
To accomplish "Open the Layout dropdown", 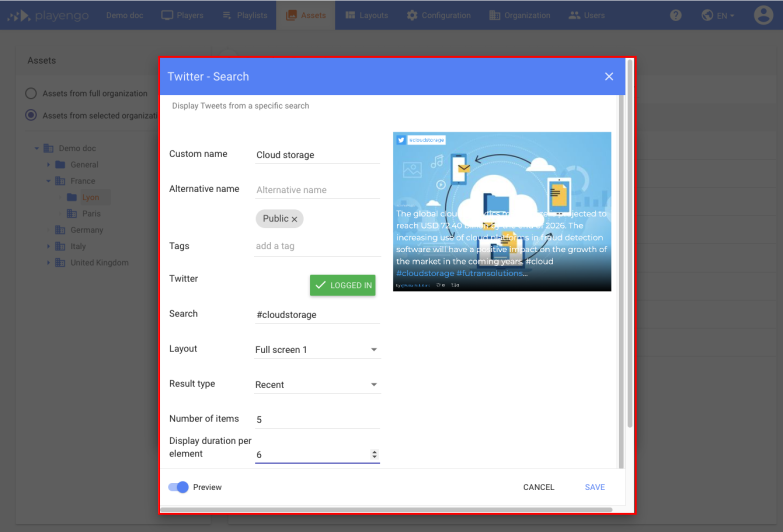I will pos(317,350).
